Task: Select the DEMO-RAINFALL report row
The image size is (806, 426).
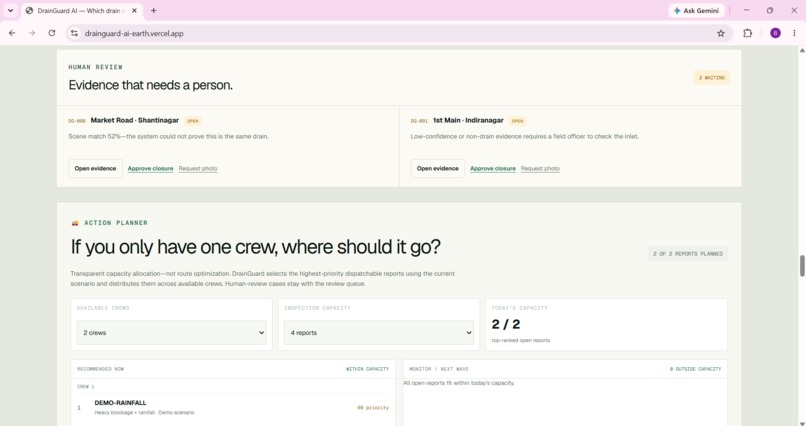Action: (233, 408)
